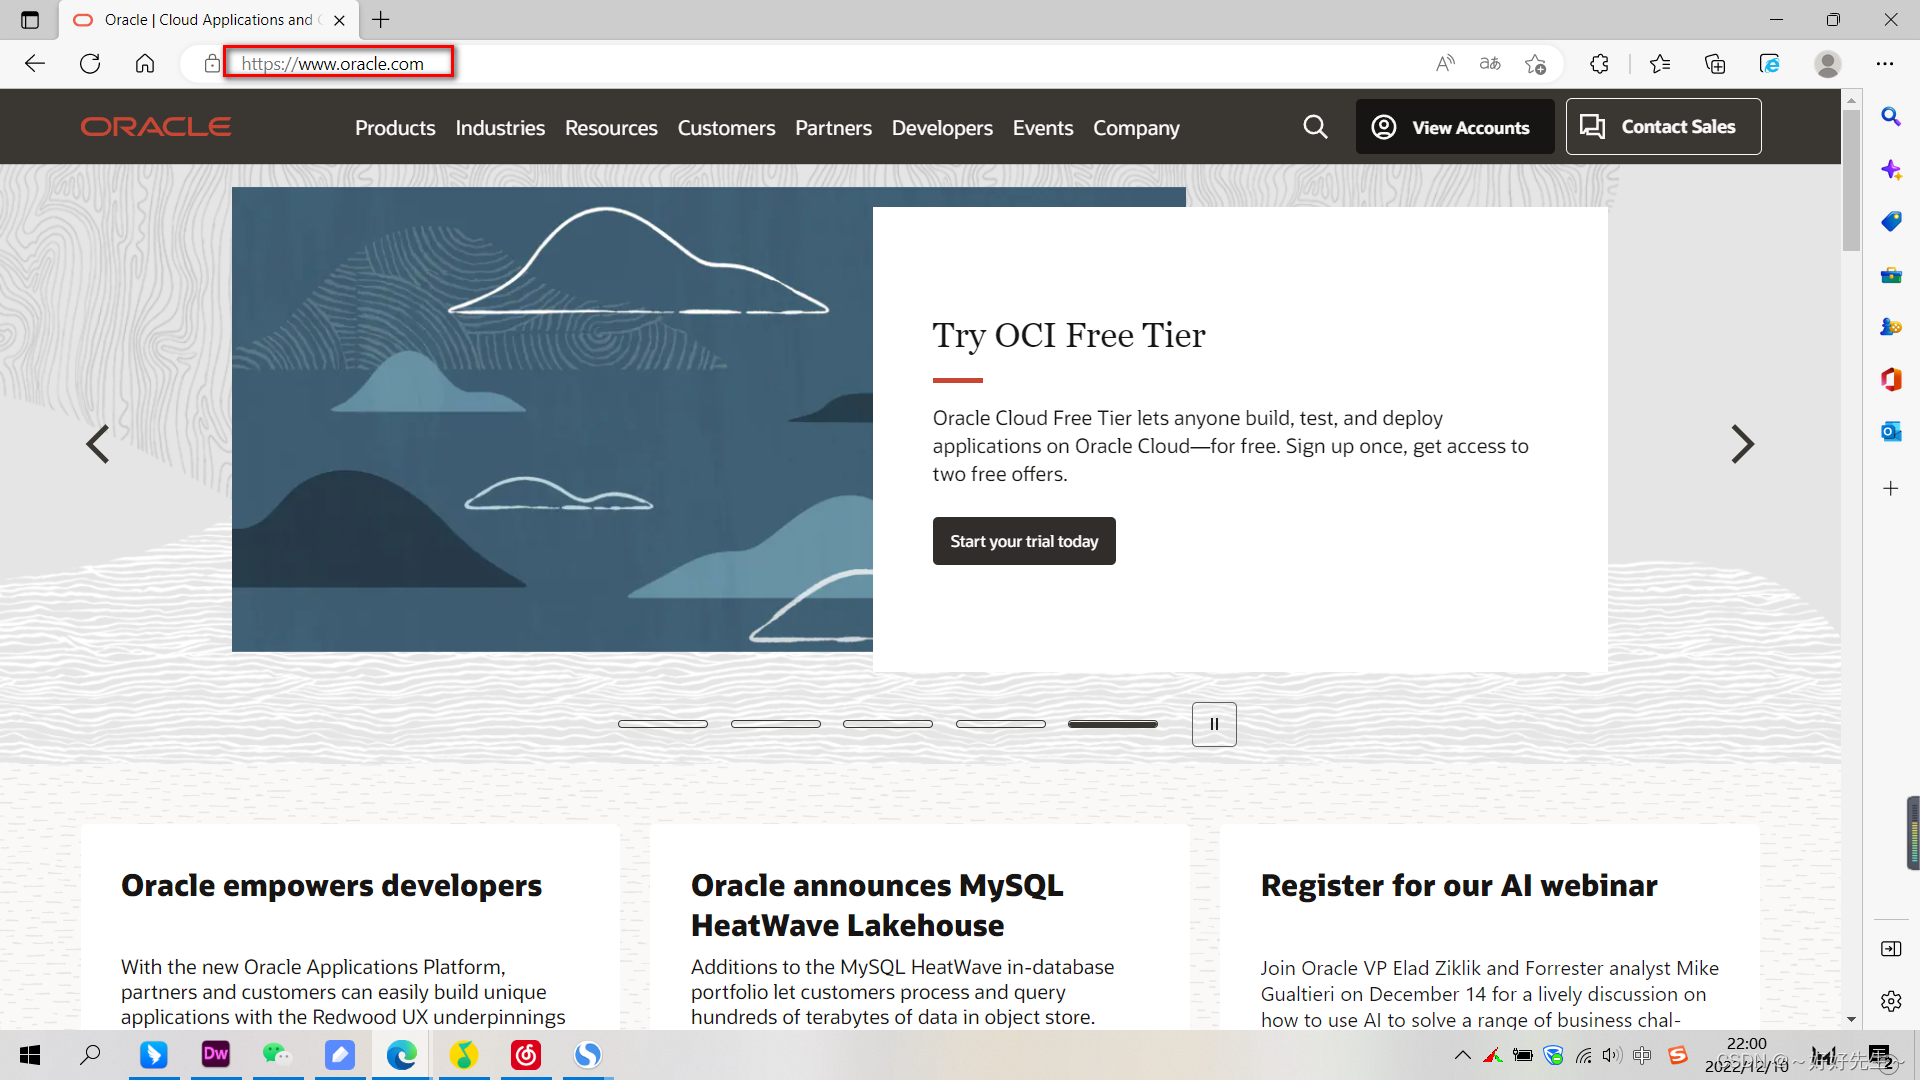The height and width of the screenshot is (1080, 1920).
Task: Open the Products navigation menu
Action: pyautogui.click(x=395, y=128)
